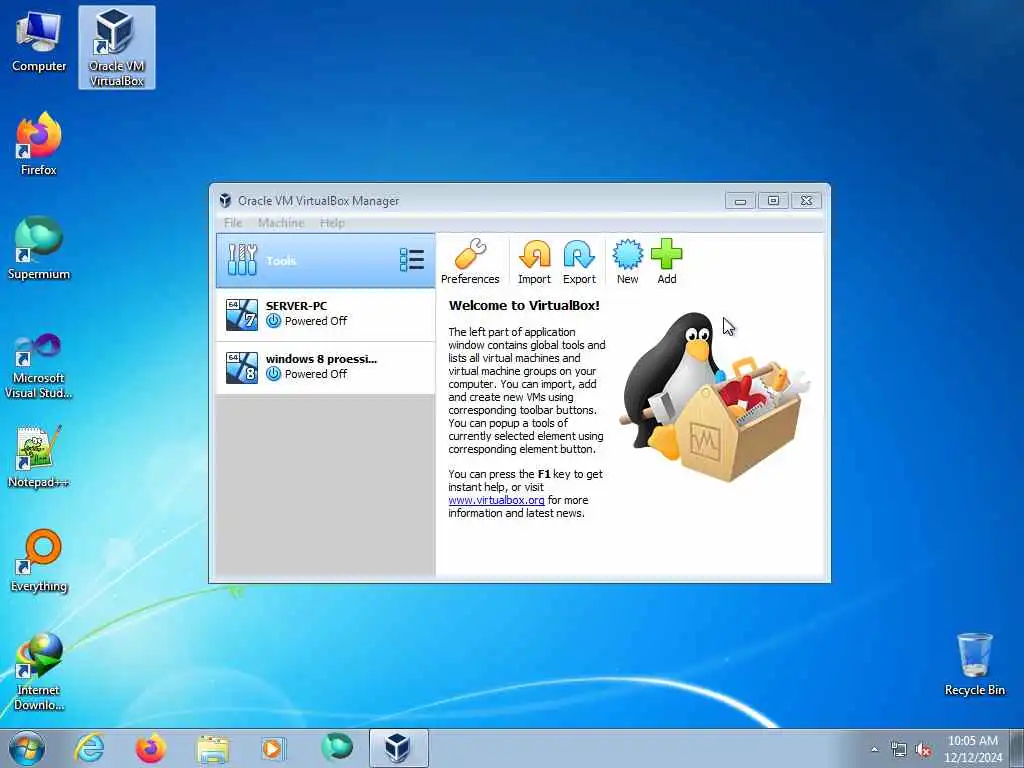Select the Everything search desktop shortcut
Screen dimensions: 1024x768
39,560
